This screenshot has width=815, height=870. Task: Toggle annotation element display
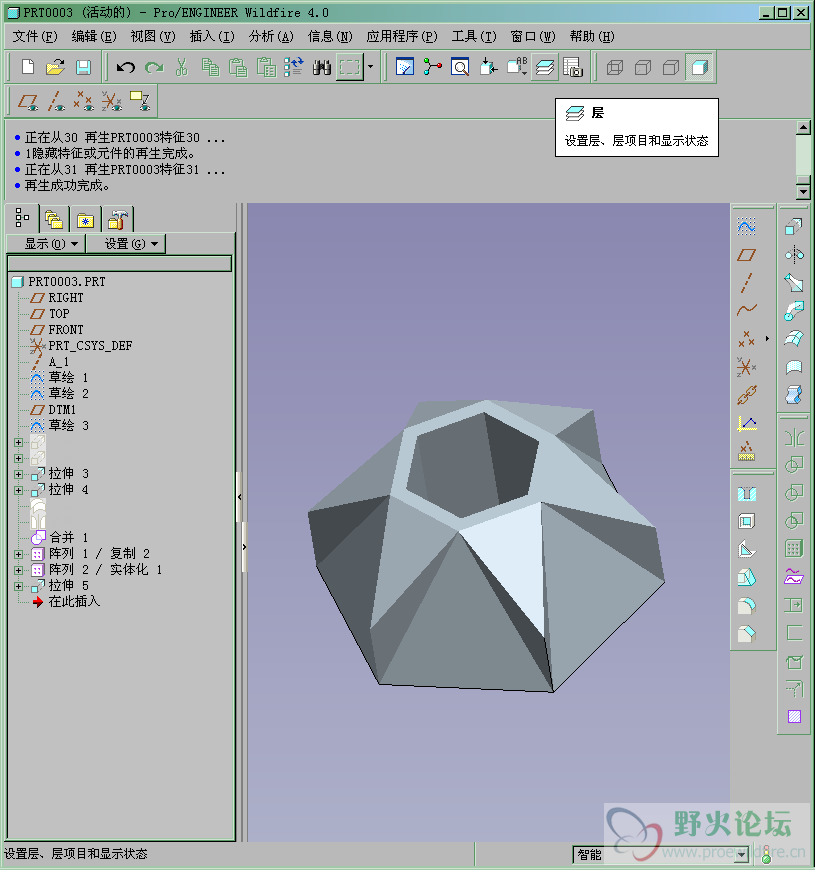(139, 102)
